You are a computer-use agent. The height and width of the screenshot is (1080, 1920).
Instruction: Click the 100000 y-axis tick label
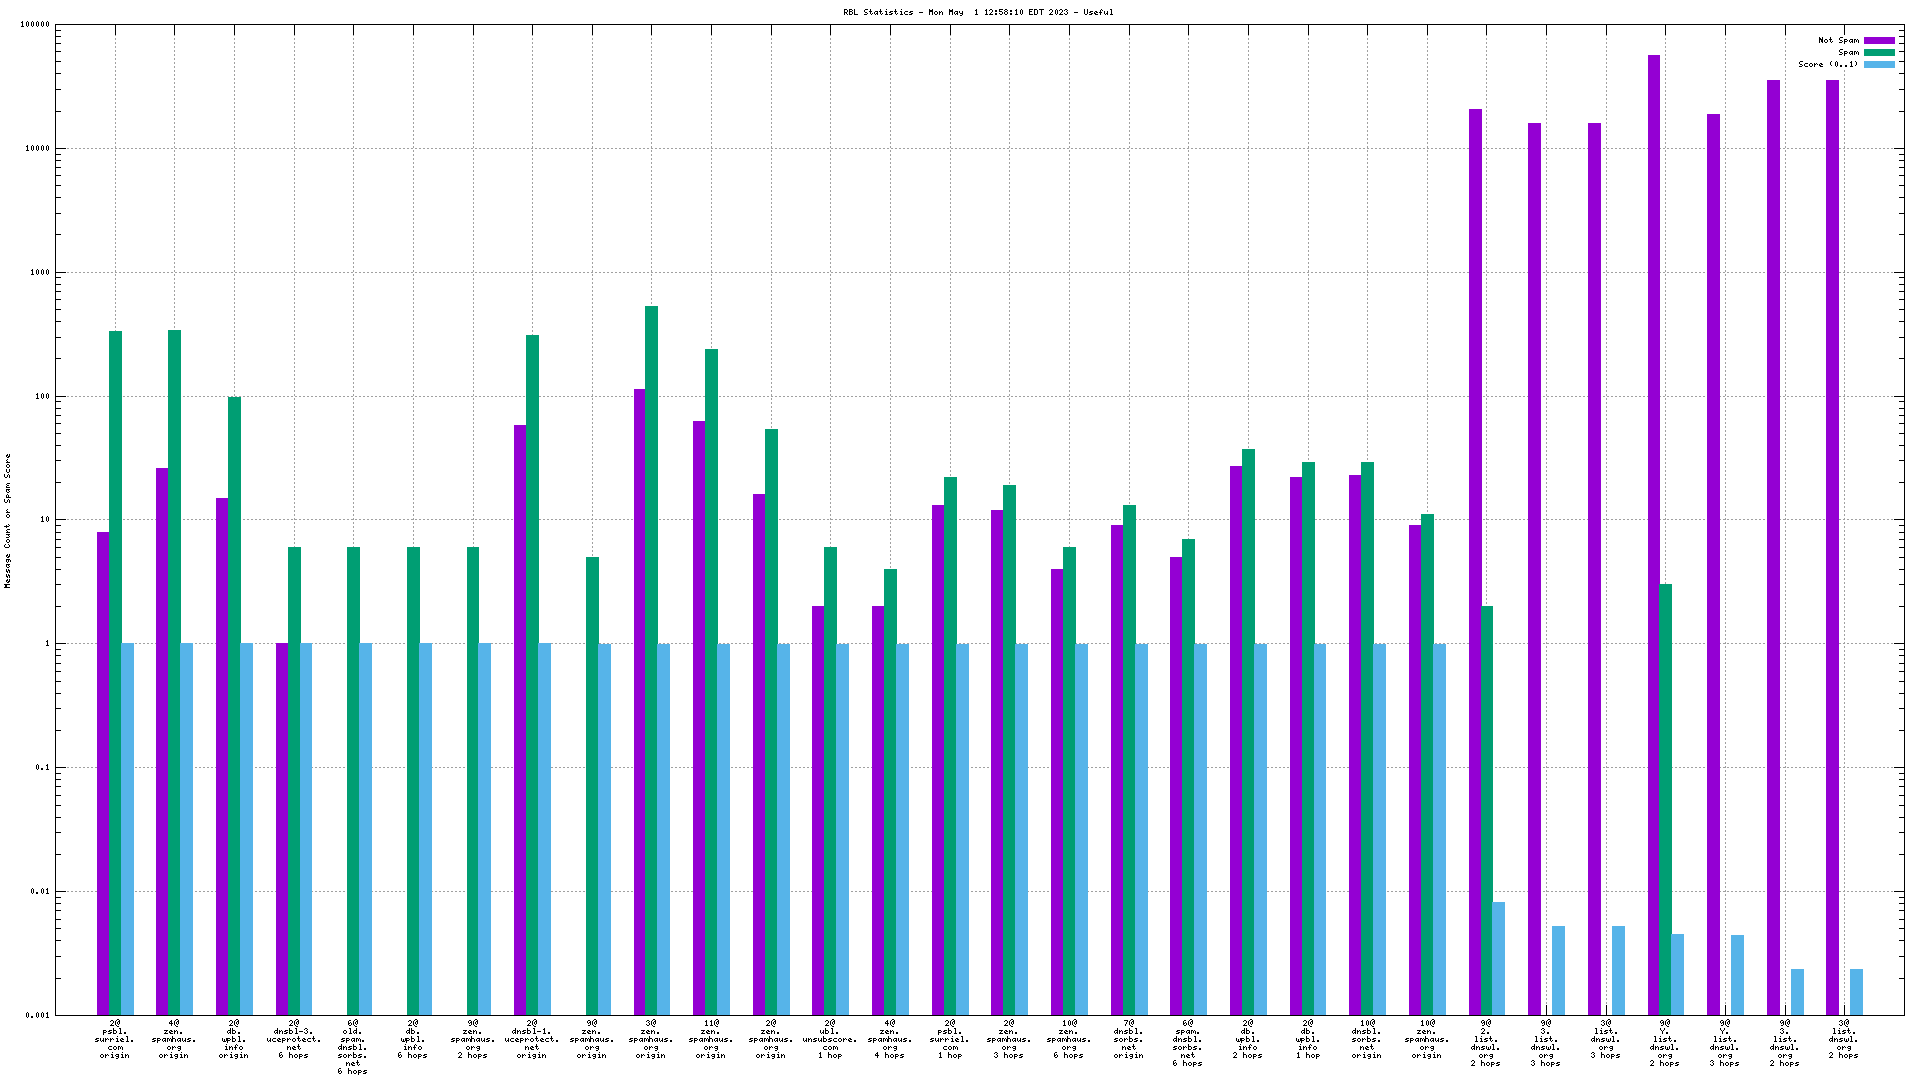34,25
